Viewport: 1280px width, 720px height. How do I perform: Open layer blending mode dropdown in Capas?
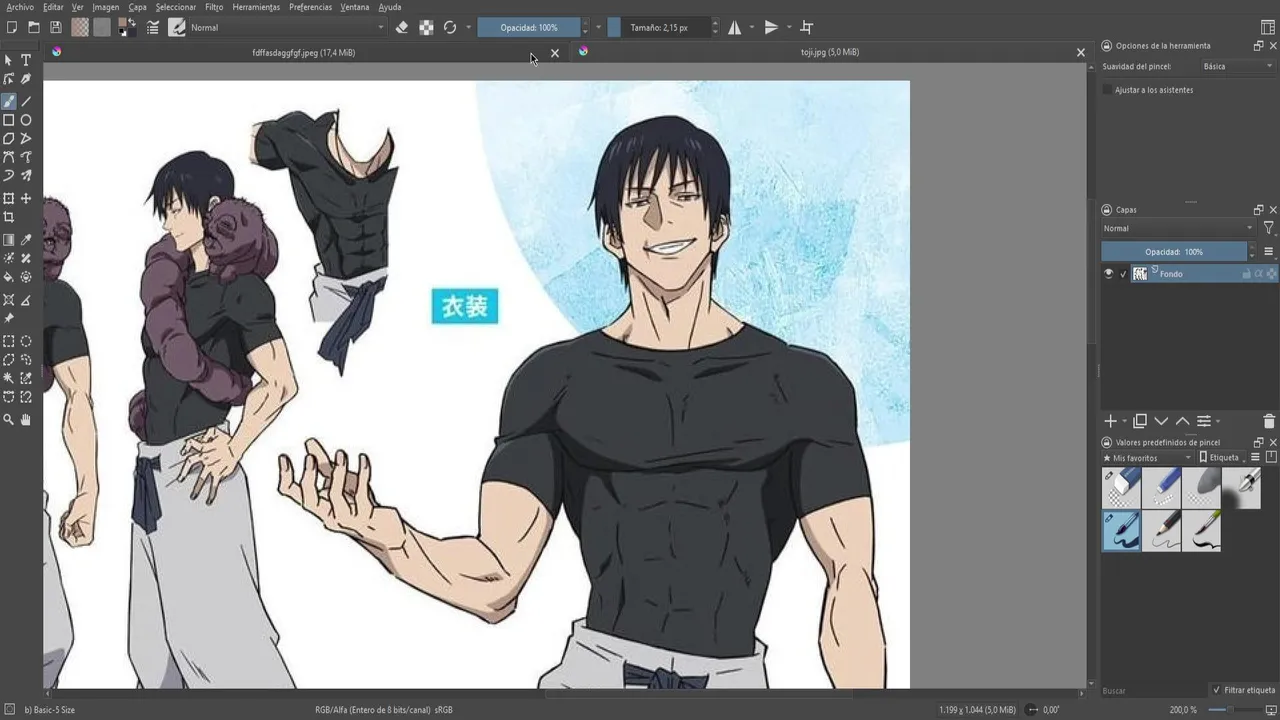click(x=1178, y=228)
